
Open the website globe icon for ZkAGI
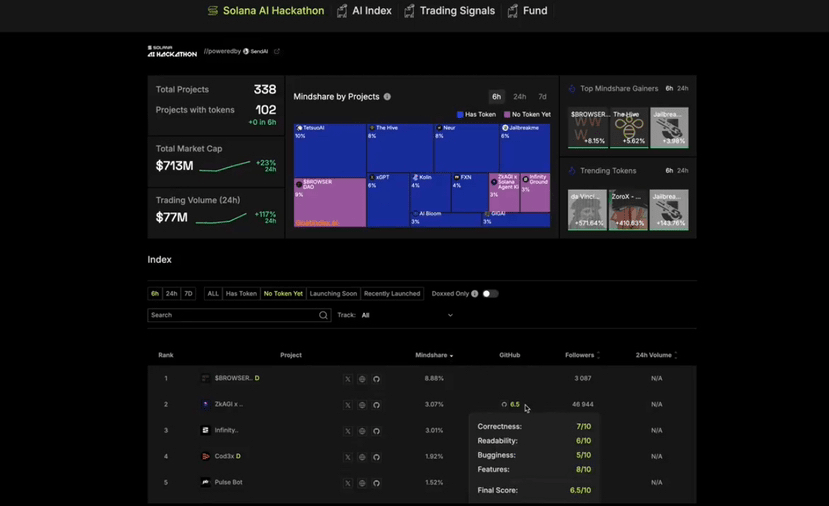[362, 405]
